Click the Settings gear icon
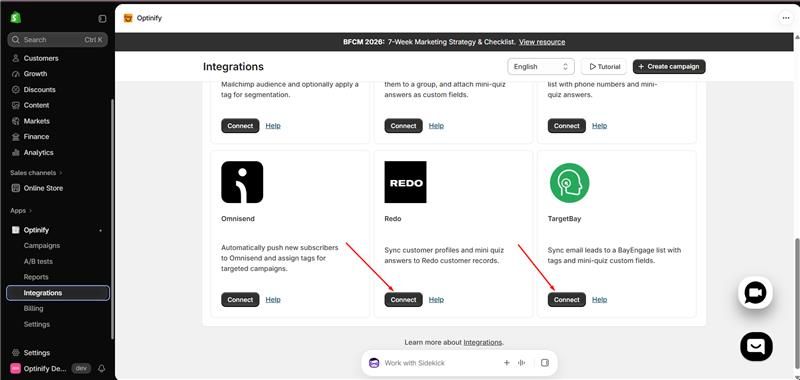This screenshot has width=800, height=380. click(16, 353)
